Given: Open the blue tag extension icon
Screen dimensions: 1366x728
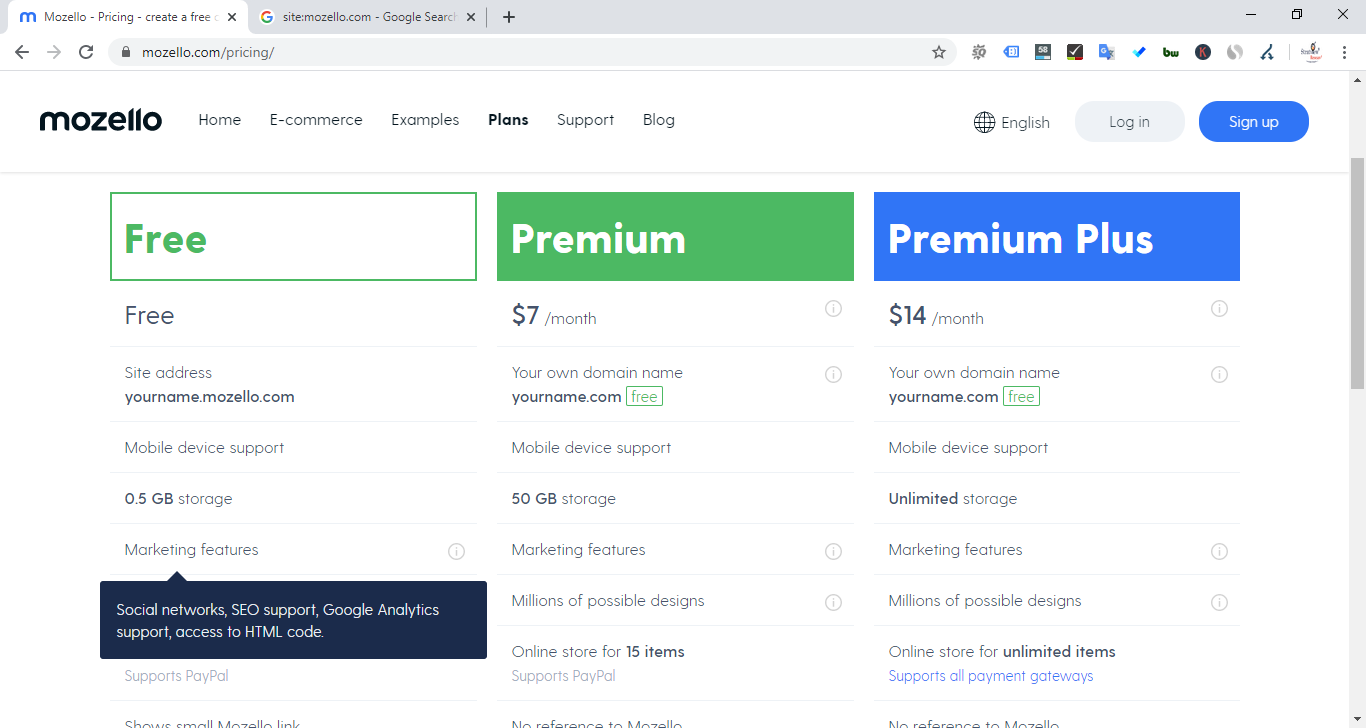Looking at the screenshot, I should coord(1011,52).
